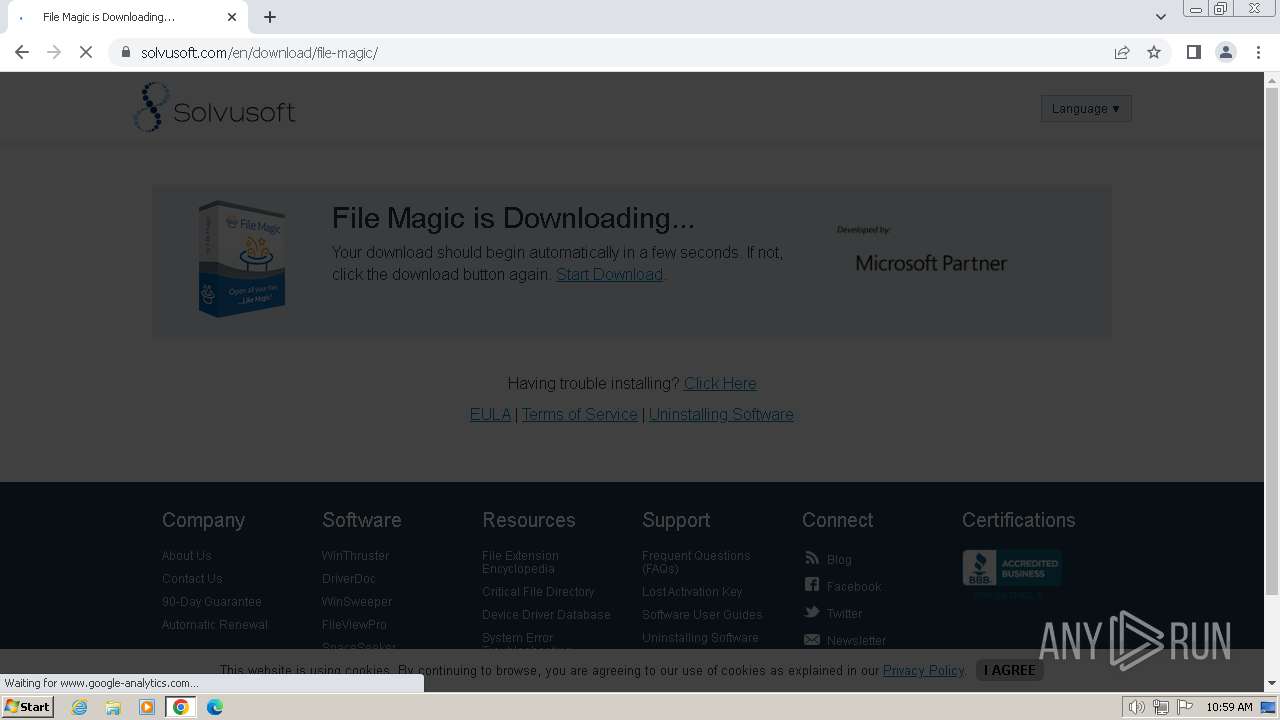Viewport: 1280px width, 720px height.
Task: Open Frequent Questions (FAQs) support link
Action: (696, 562)
